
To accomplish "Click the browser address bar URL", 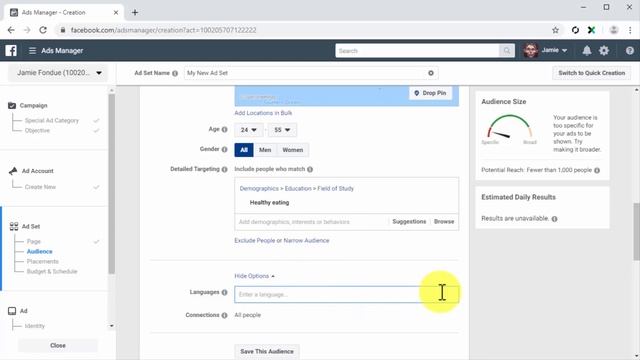I will pos(163,30).
